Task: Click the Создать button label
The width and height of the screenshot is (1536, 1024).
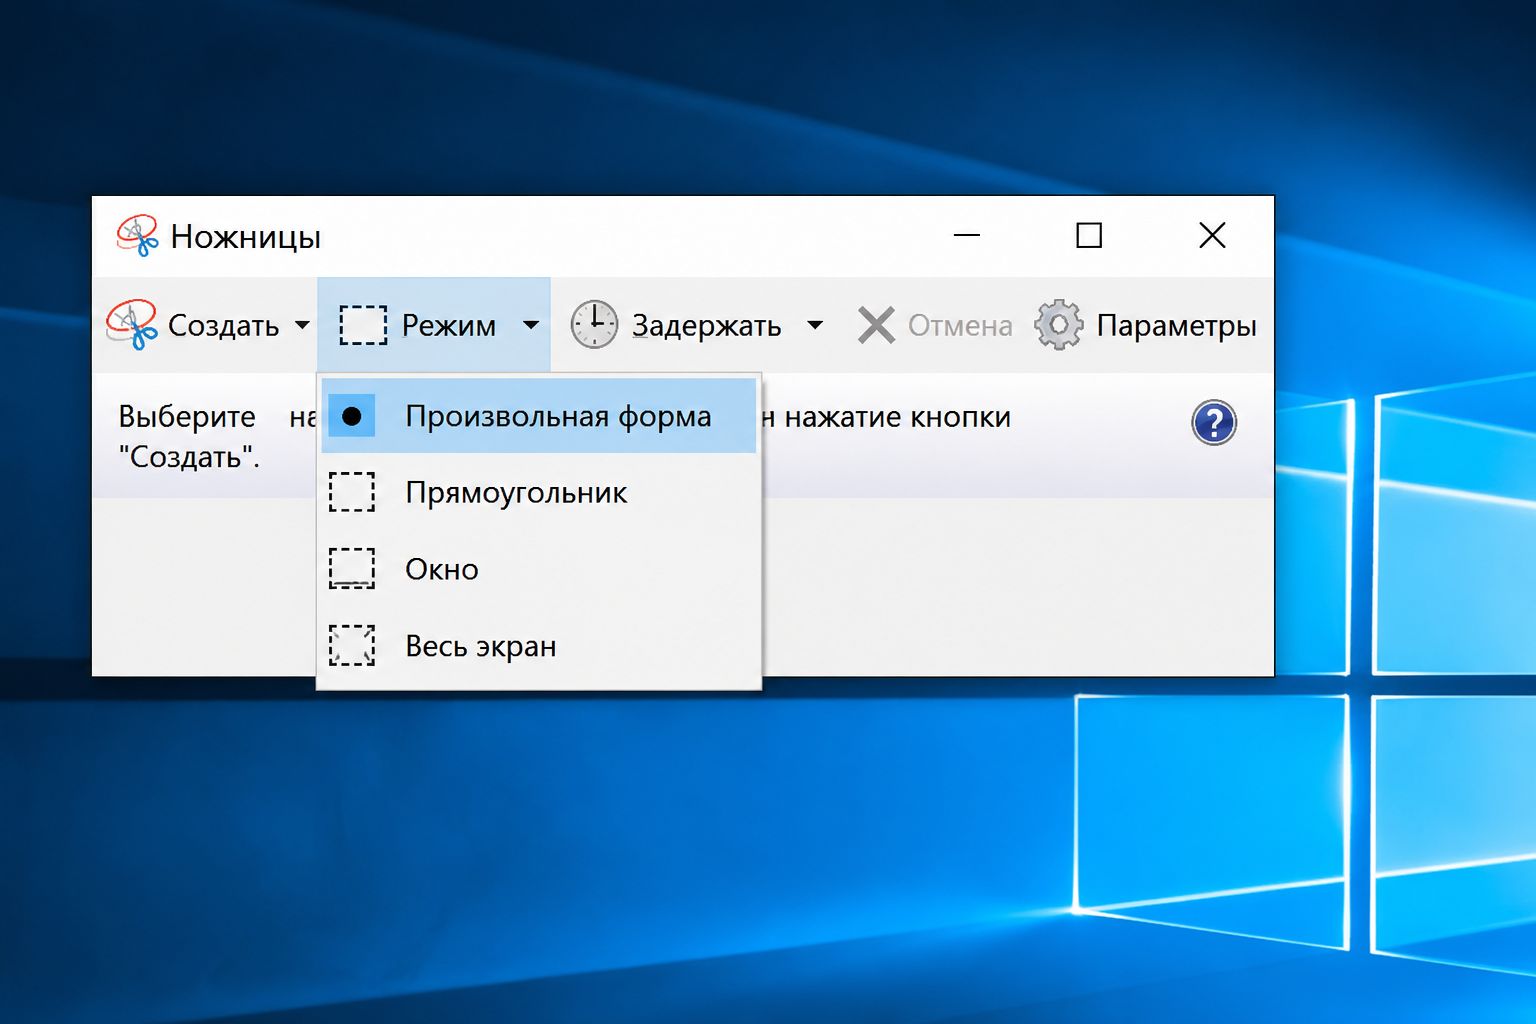Action: point(224,326)
